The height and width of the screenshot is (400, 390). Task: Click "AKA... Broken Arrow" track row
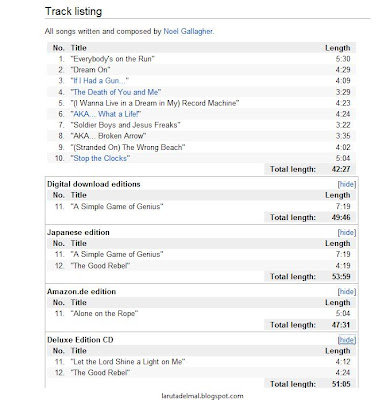coord(201,136)
